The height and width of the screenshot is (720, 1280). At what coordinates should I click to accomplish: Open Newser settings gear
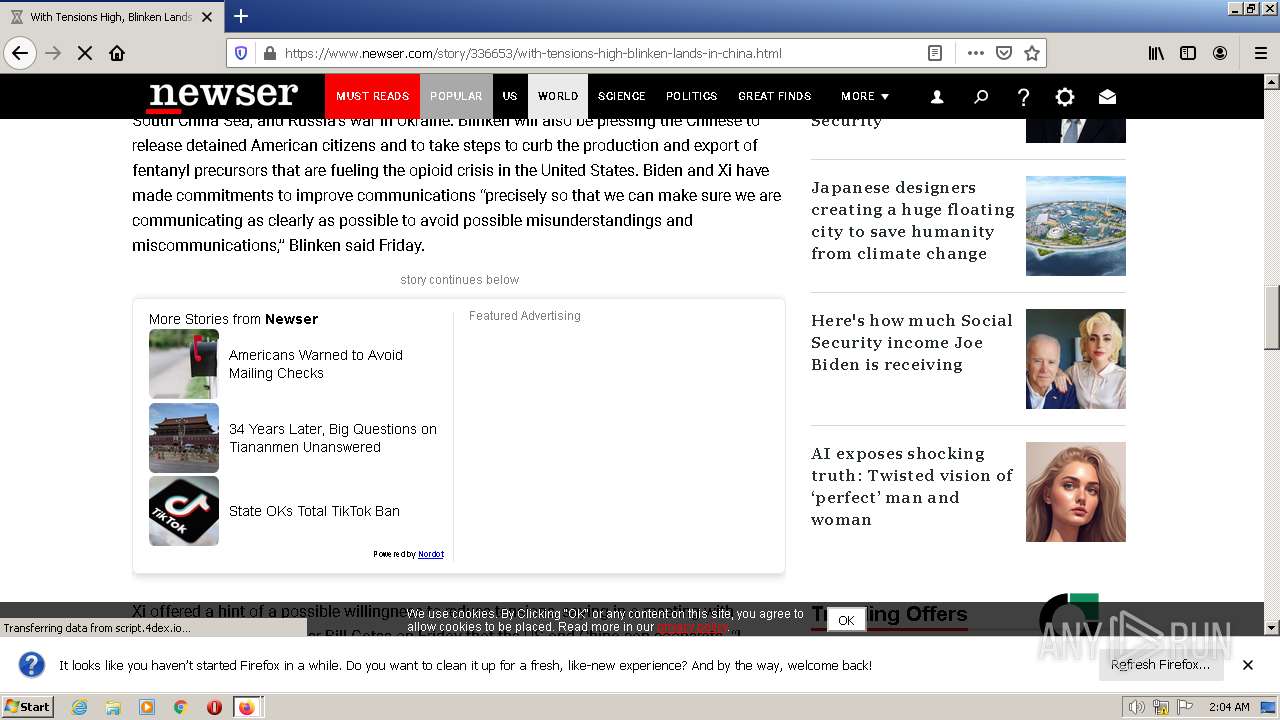point(1065,97)
